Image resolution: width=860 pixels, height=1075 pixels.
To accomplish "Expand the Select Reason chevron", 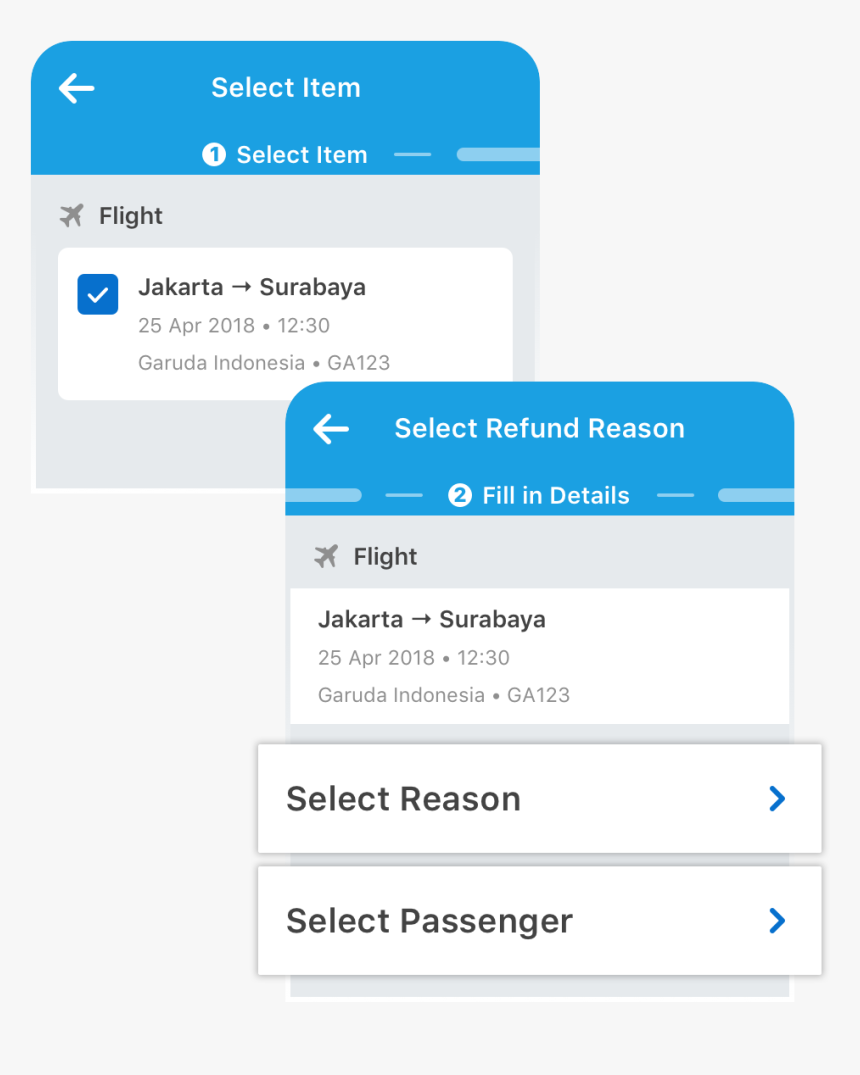I will tap(777, 799).
